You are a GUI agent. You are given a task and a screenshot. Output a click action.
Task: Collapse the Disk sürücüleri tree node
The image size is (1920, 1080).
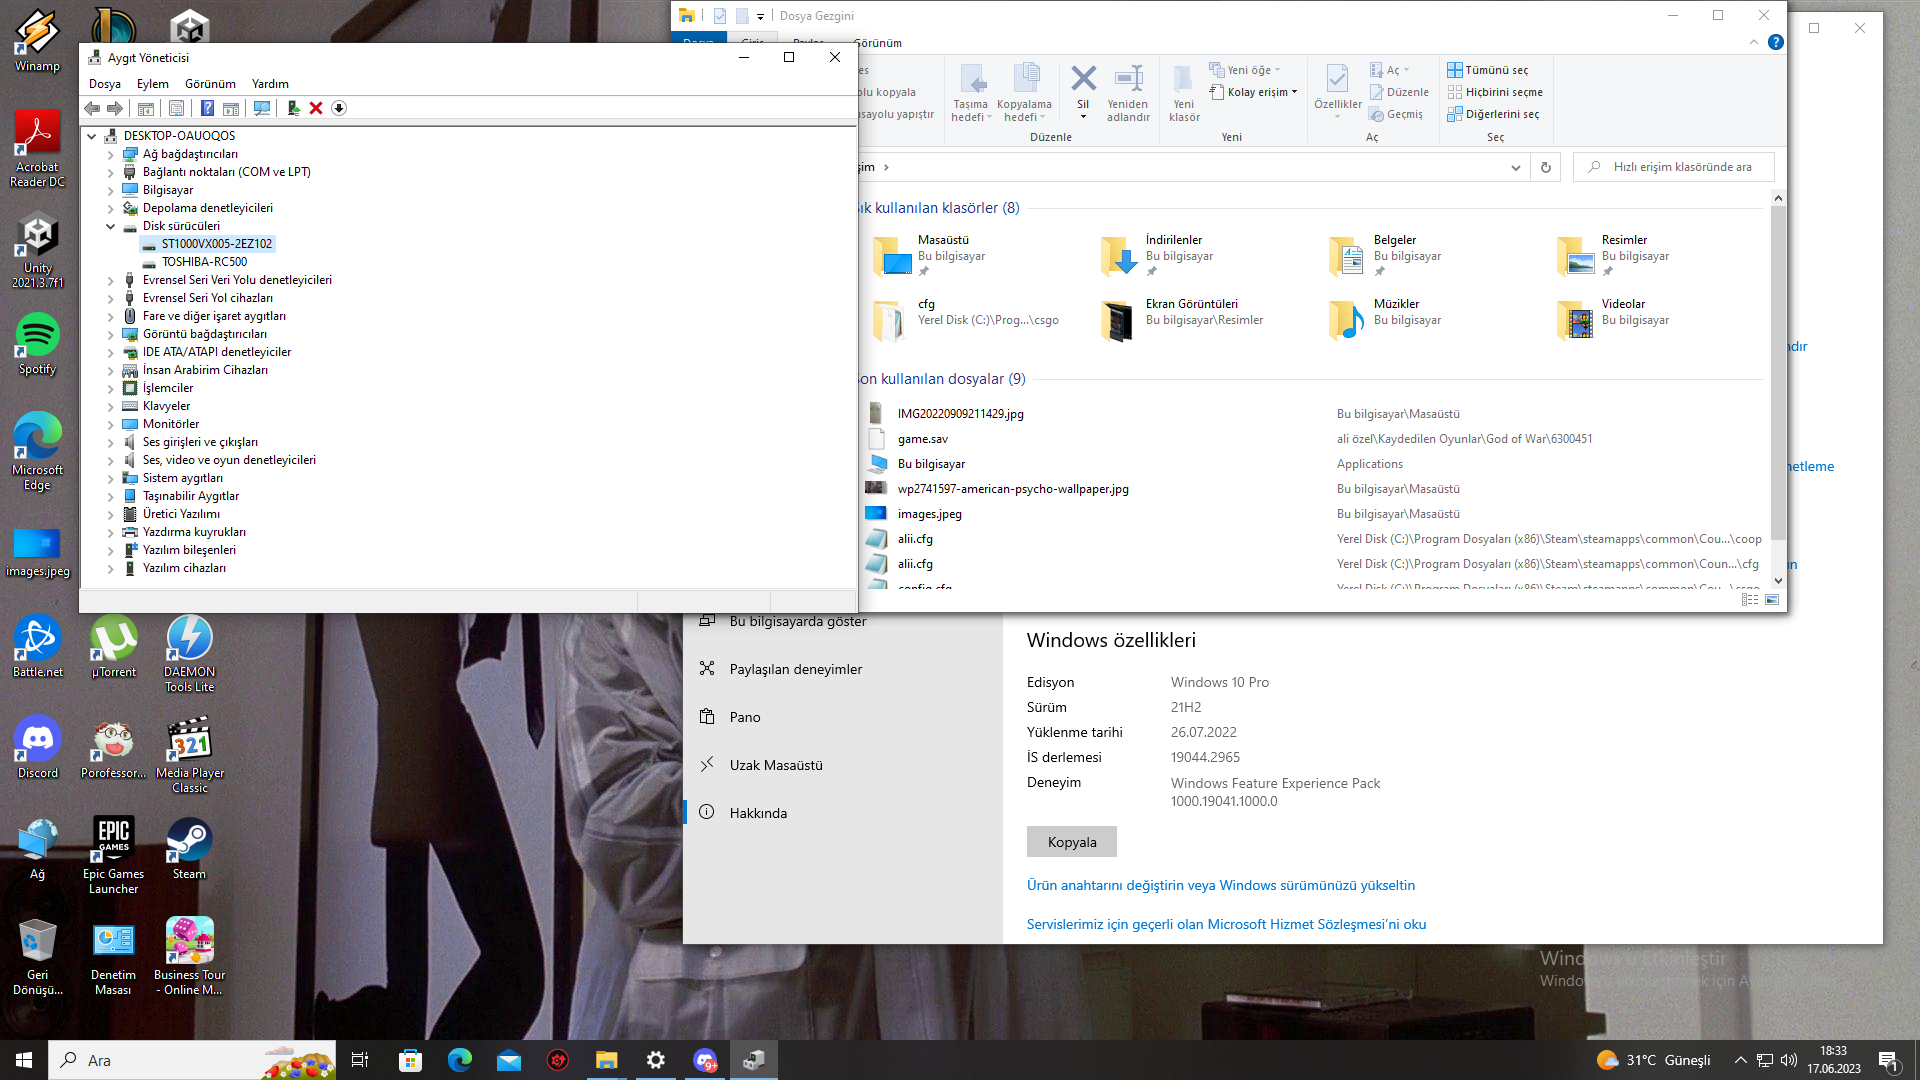[x=111, y=226]
